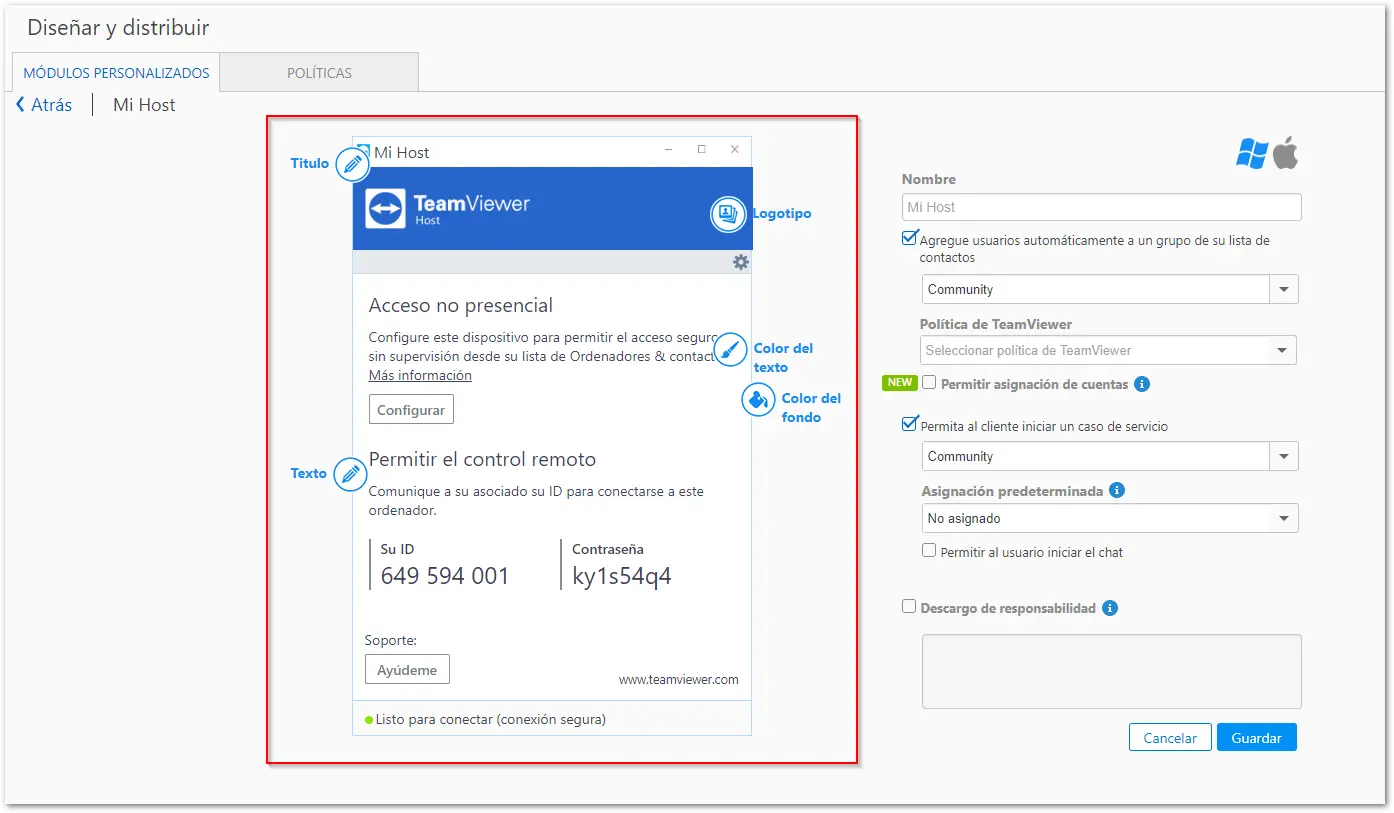Select the Apple platform icon
This screenshot has height=813, width=1394.
[x=1285, y=153]
